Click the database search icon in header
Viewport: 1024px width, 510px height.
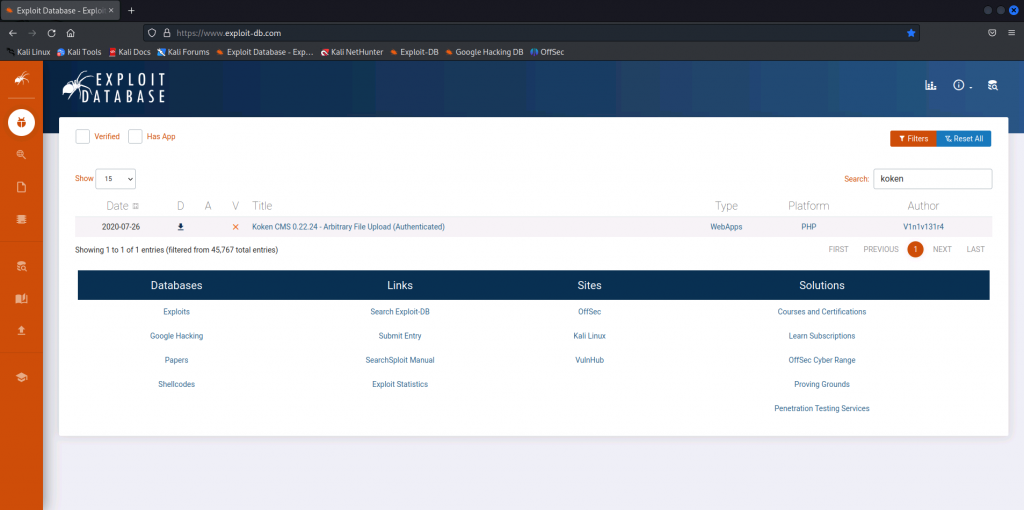pos(993,86)
